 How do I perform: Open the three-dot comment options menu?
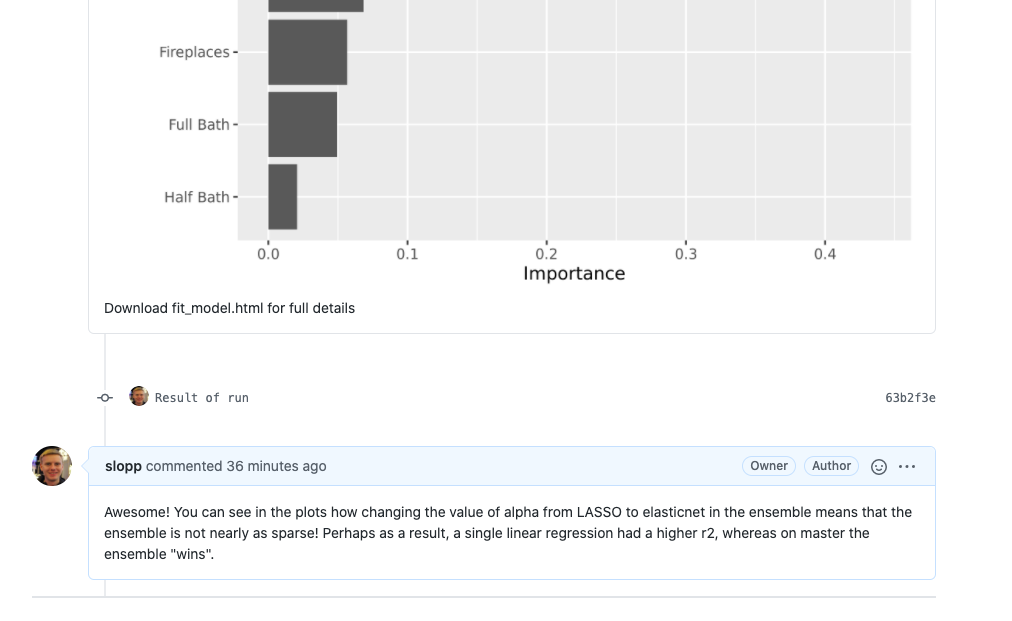pyautogui.click(x=907, y=467)
